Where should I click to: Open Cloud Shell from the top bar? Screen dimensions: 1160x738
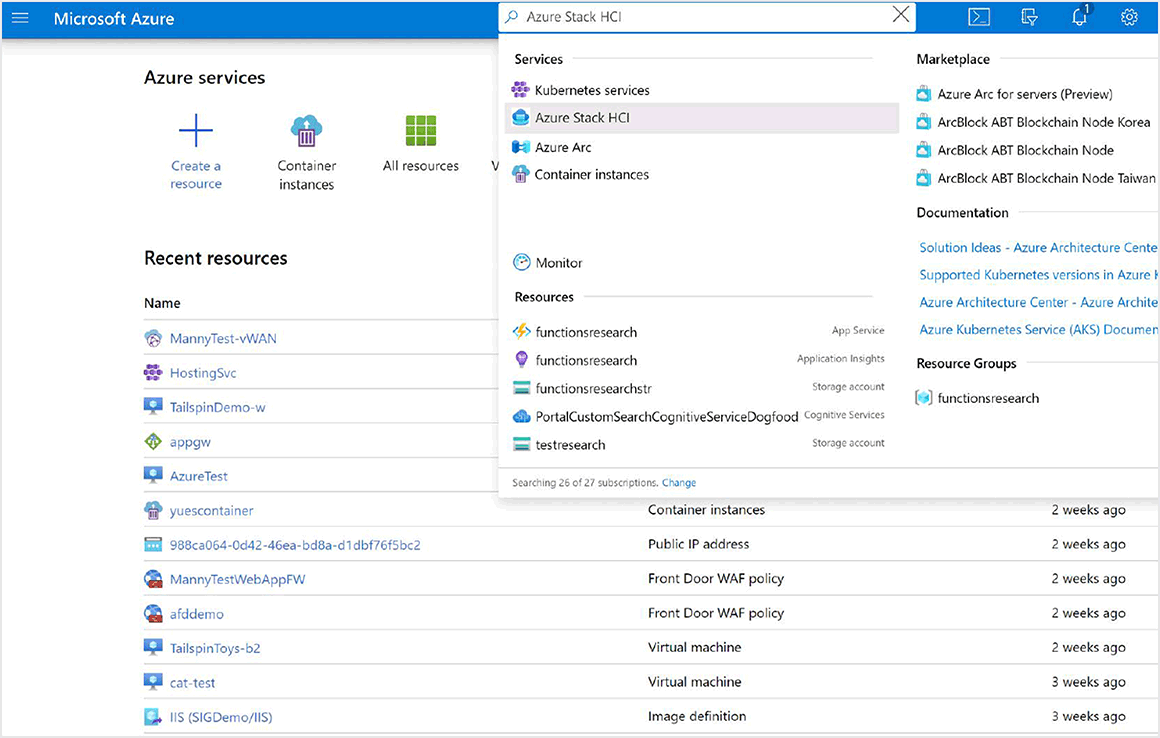(979, 17)
